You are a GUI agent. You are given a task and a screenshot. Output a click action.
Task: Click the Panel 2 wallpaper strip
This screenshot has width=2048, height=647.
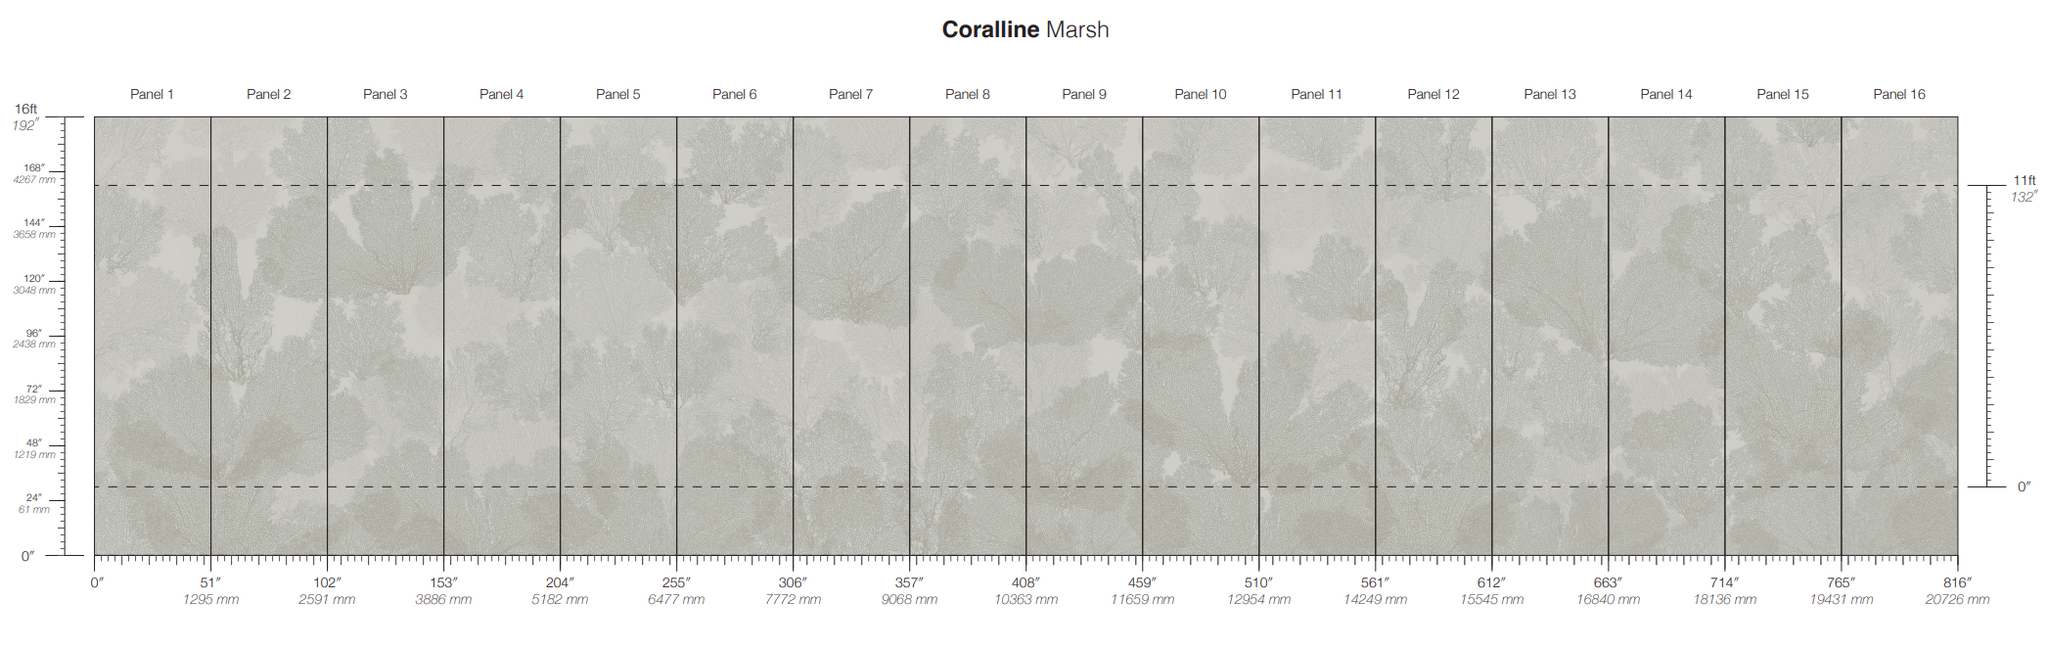pos(269,336)
